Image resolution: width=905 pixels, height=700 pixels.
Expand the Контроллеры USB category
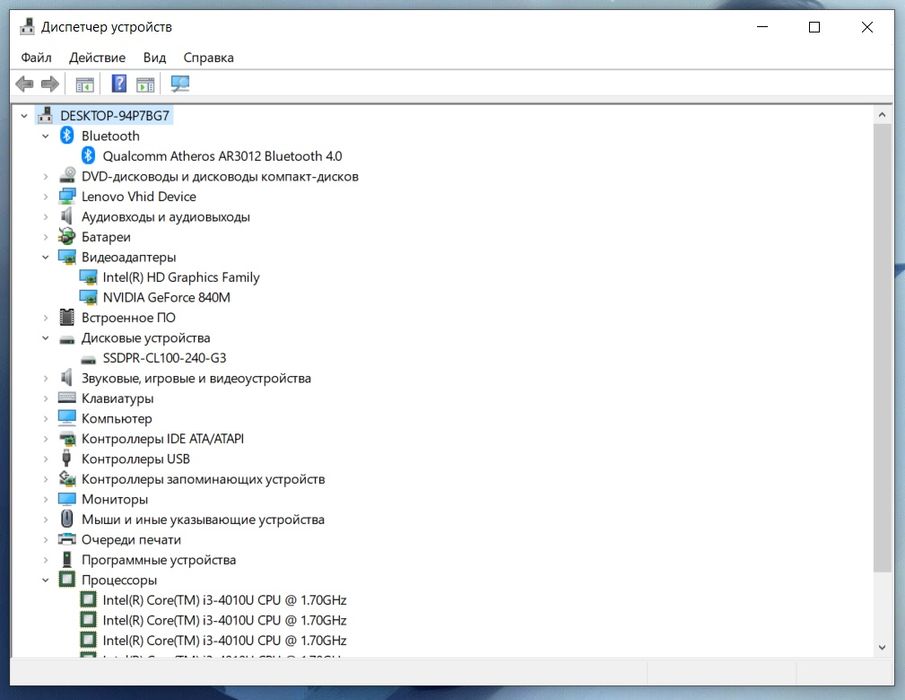[x=46, y=459]
